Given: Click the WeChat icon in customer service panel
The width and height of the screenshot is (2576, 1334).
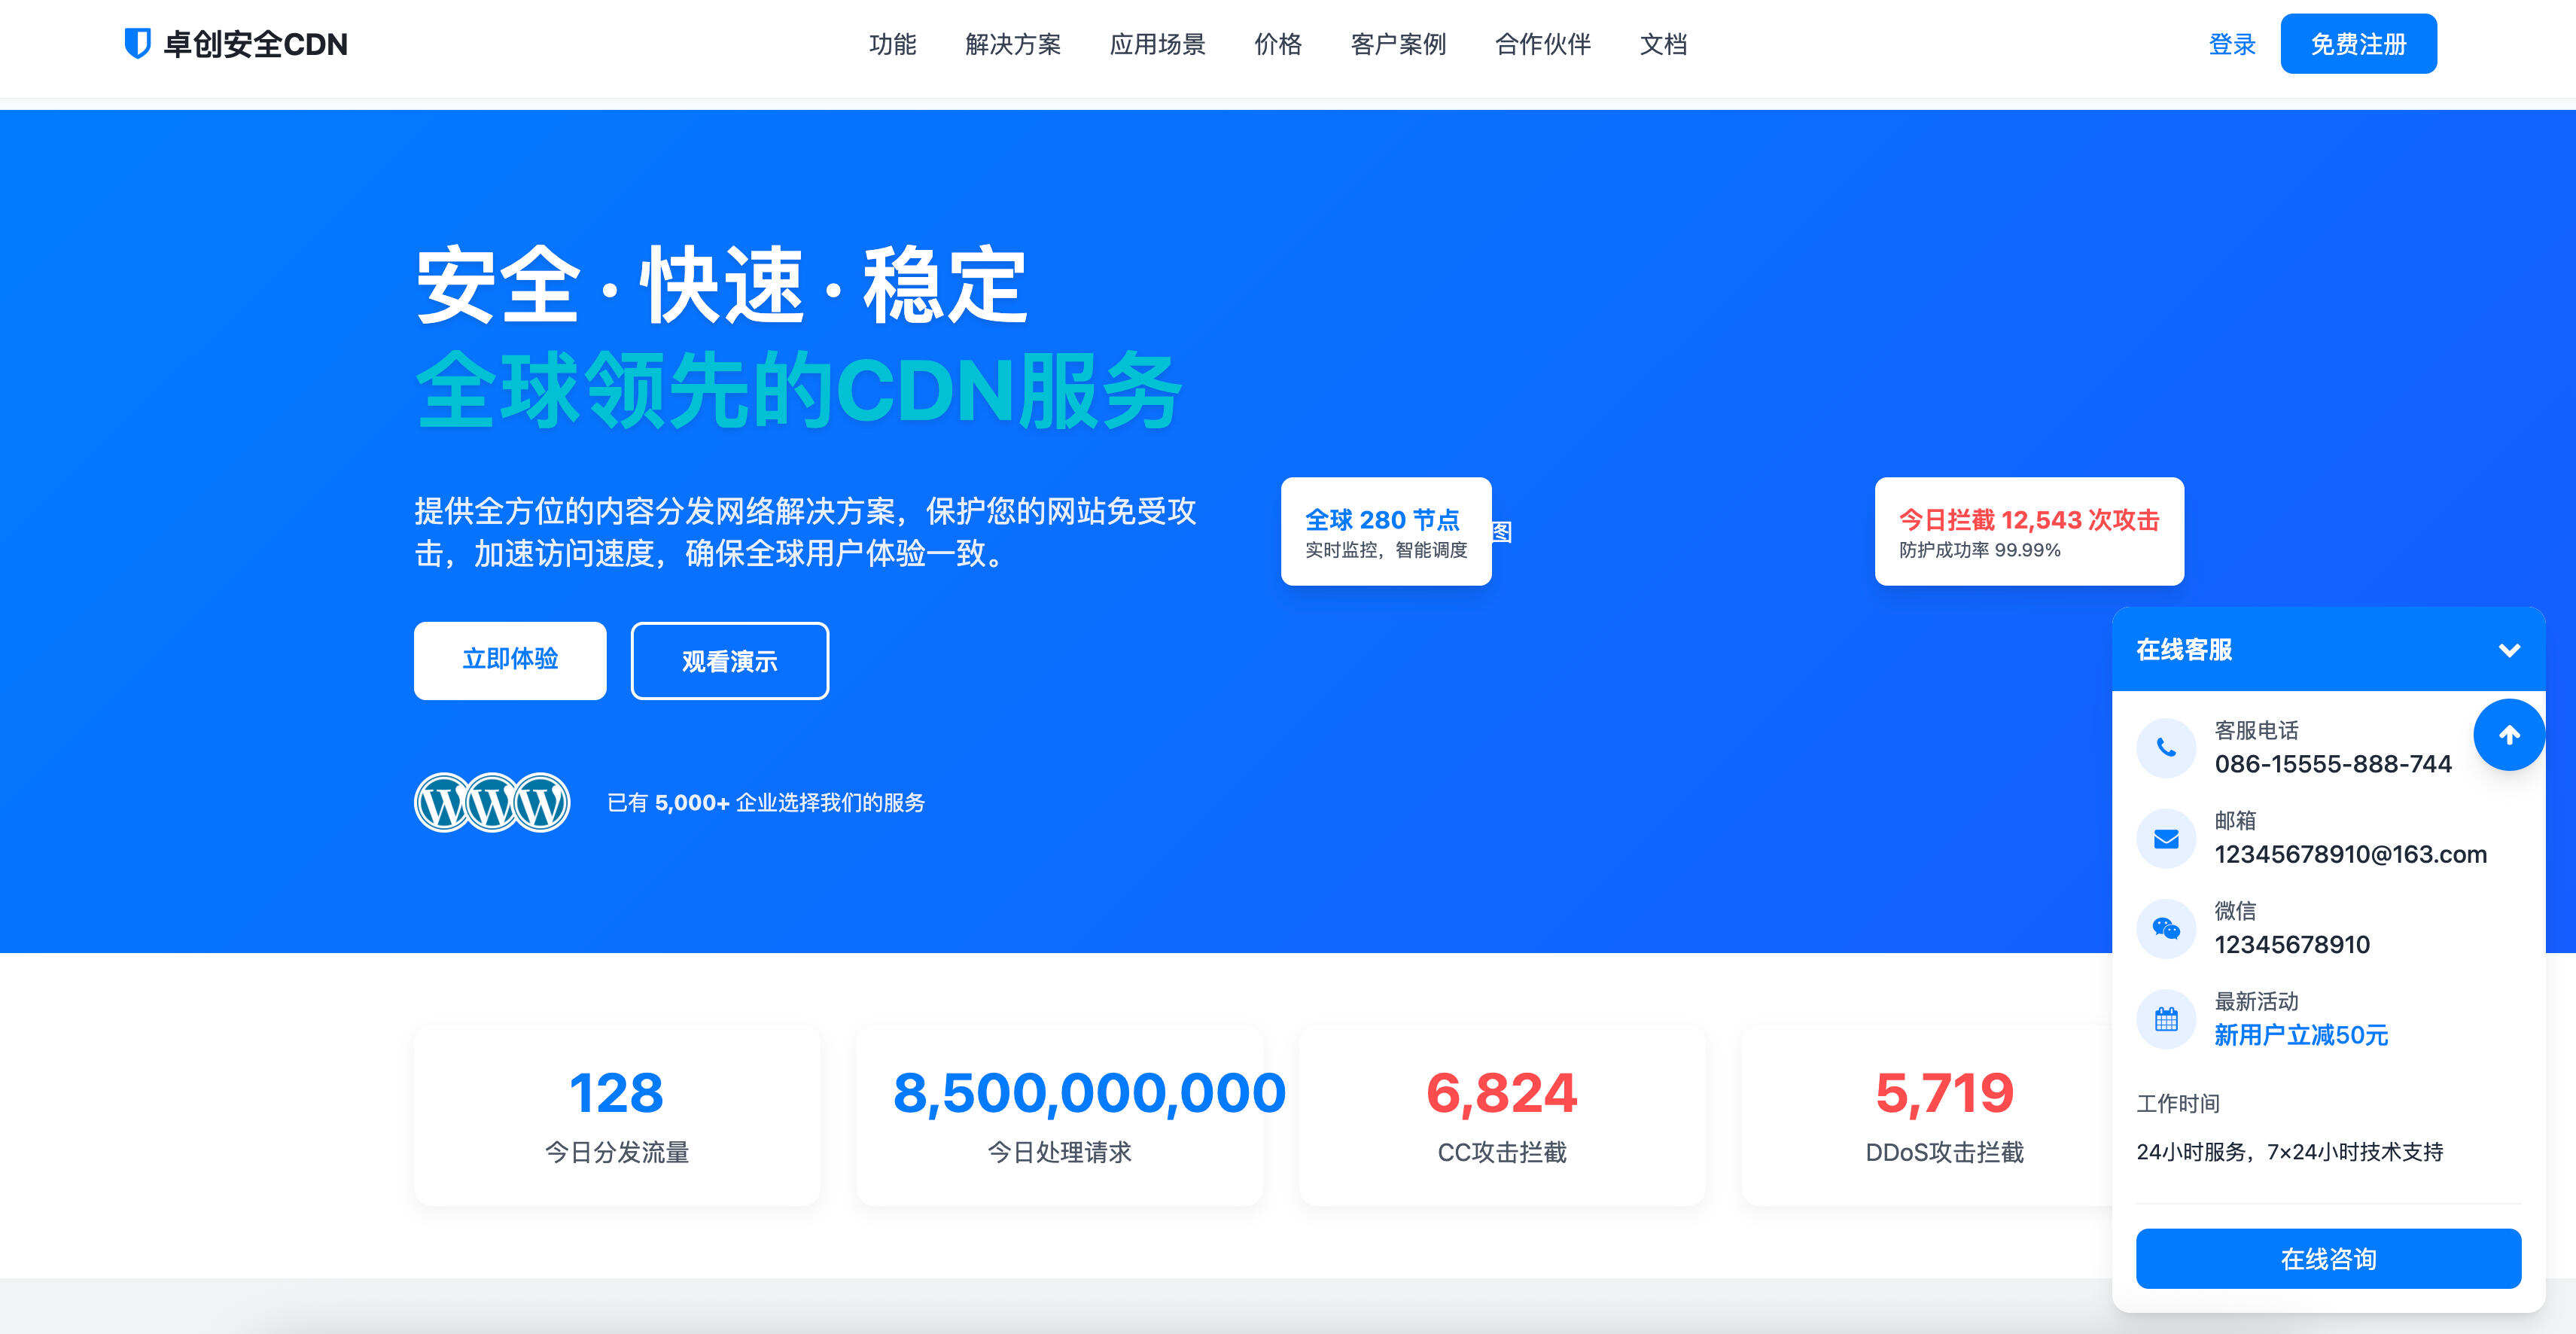Looking at the screenshot, I should point(2166,928).
